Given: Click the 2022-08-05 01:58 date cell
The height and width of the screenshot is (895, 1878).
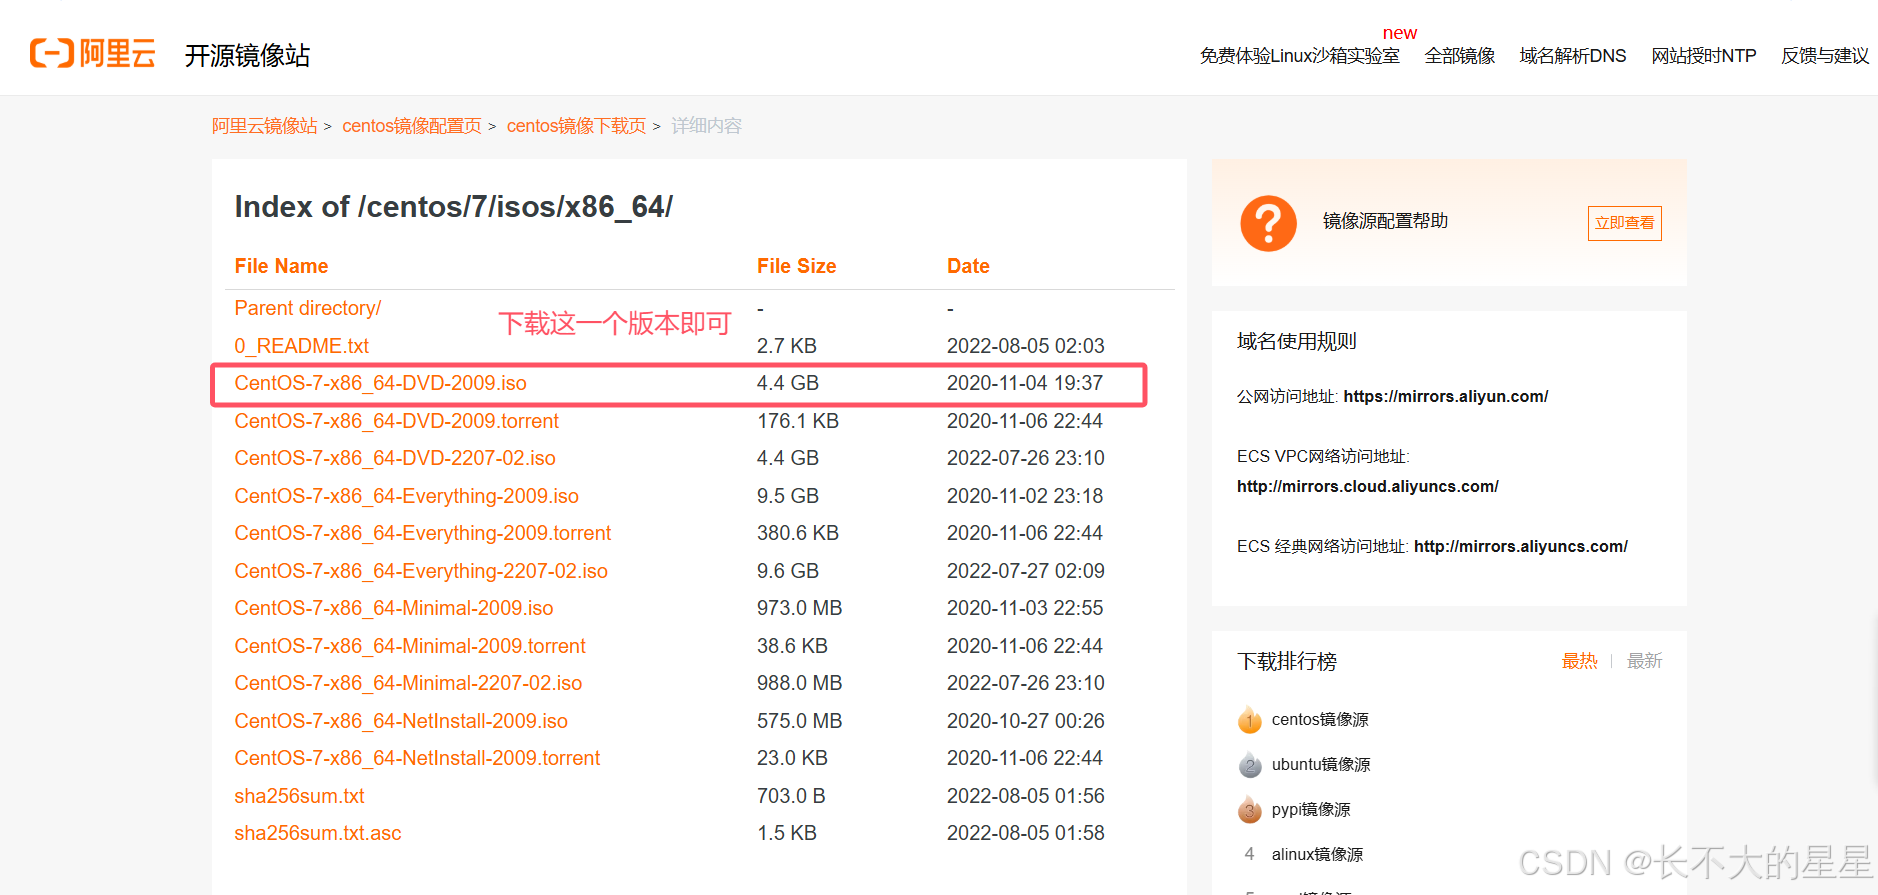Looking at the screenshot, I should [x=1026, y=833].
